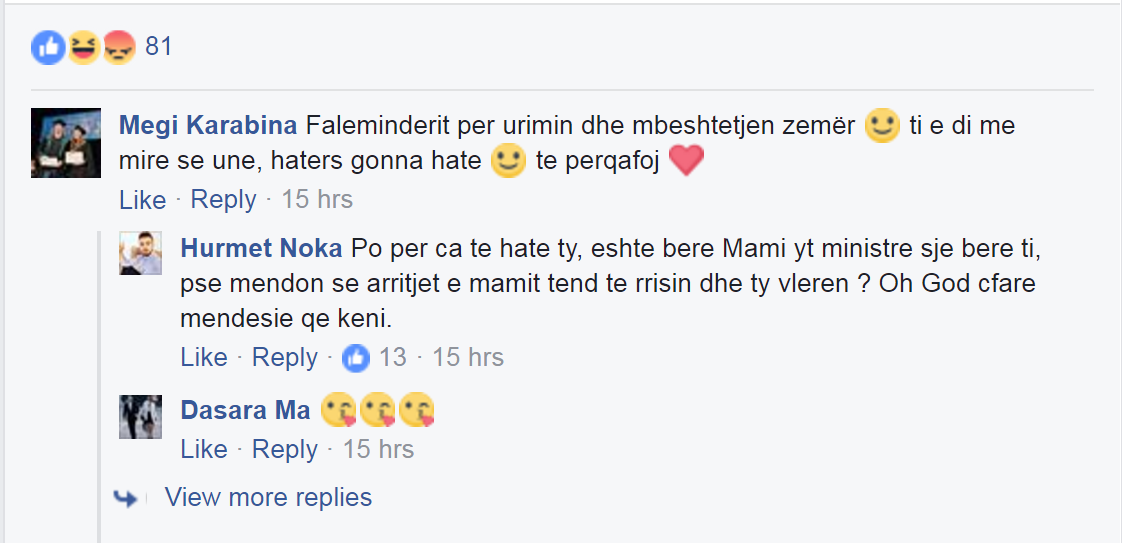This screenshot has height=543, width=1122.
Task: Reply to Dasara Ma's comment
Action: coord(285,449)
